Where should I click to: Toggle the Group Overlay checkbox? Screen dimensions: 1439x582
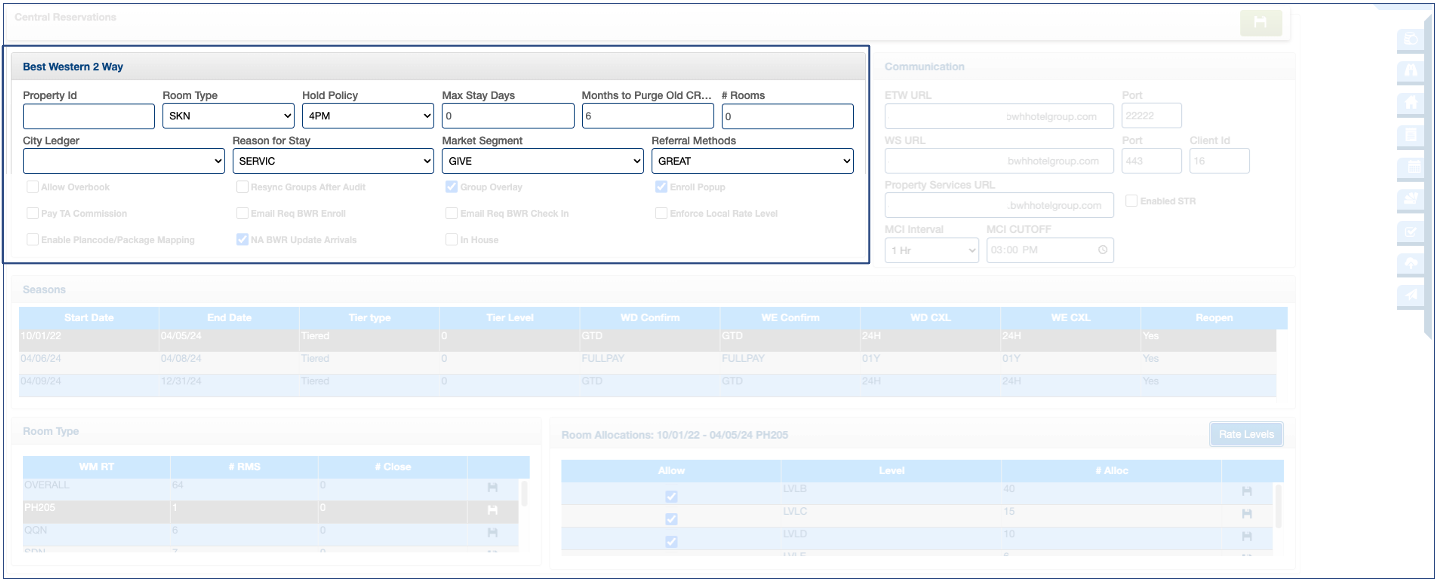click(x=453, y=187)
